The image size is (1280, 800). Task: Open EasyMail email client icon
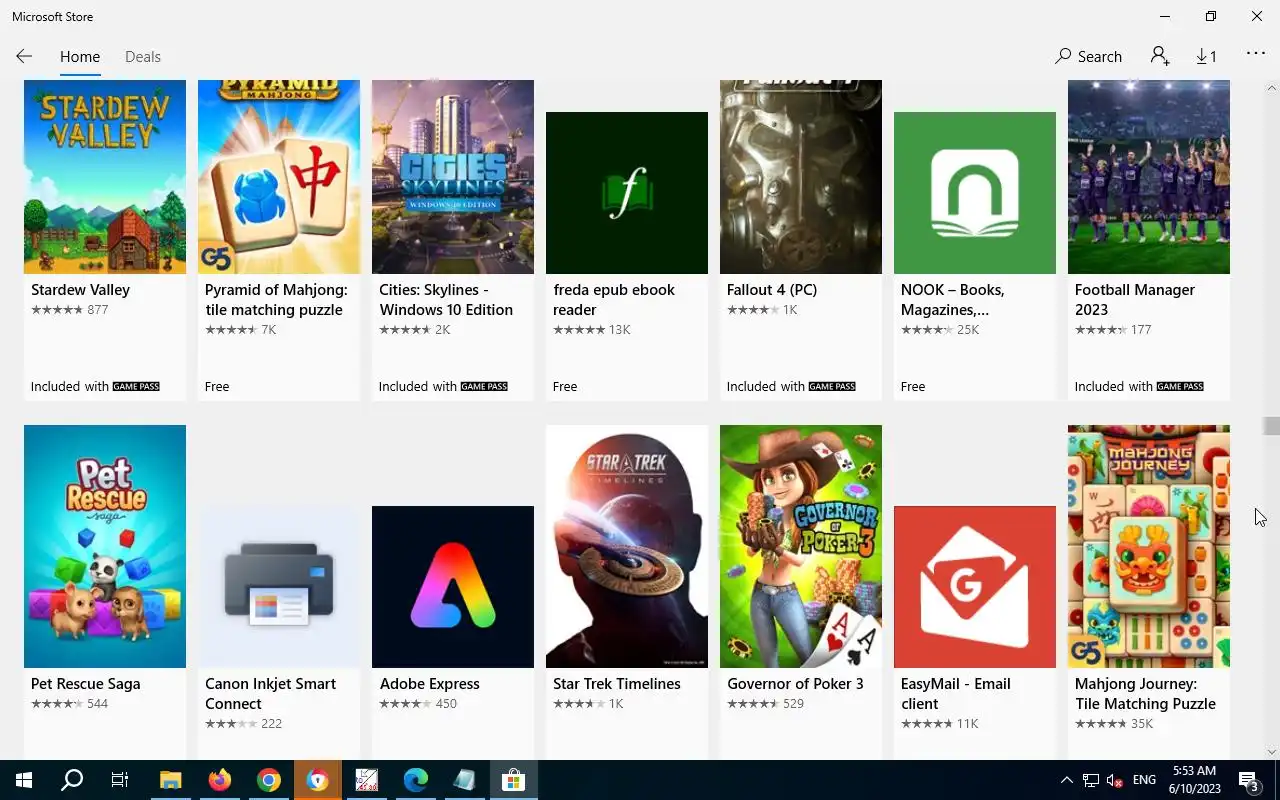coord(975,587)
